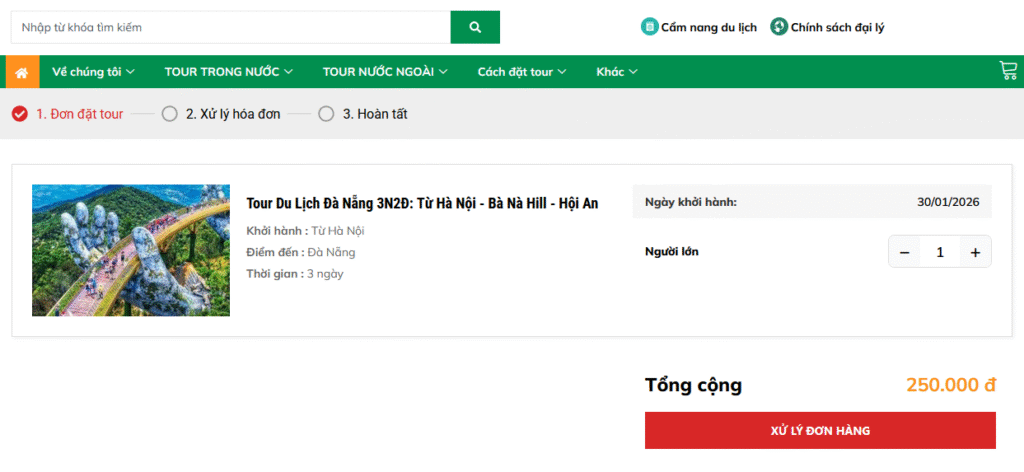This screenshot has height=472, width=1024.
Task: Click the orange home icon
Action: (x=22, y=71)
